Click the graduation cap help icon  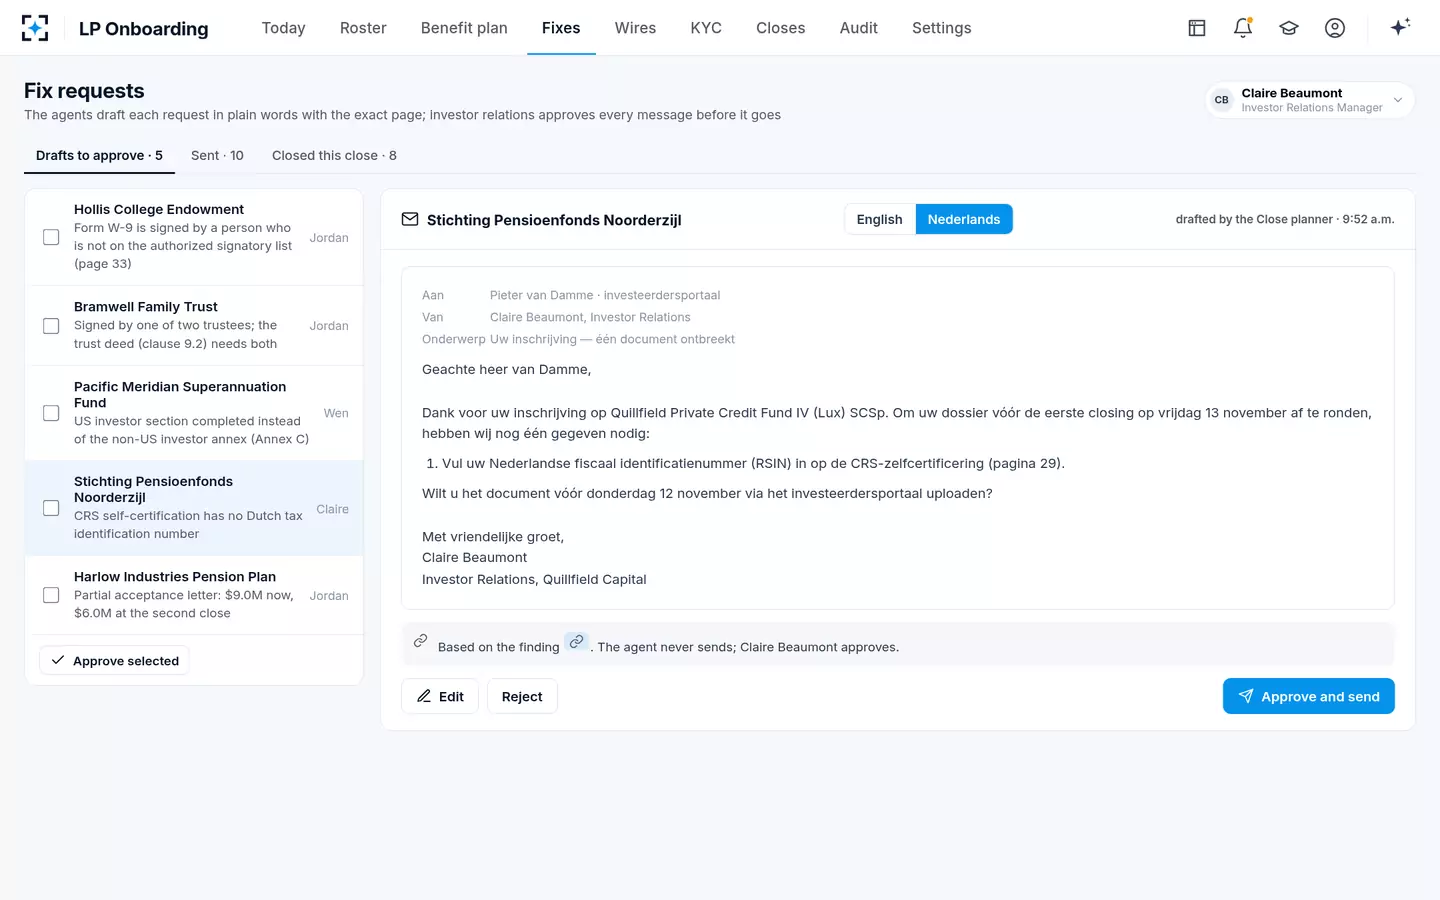(1289, 28)
